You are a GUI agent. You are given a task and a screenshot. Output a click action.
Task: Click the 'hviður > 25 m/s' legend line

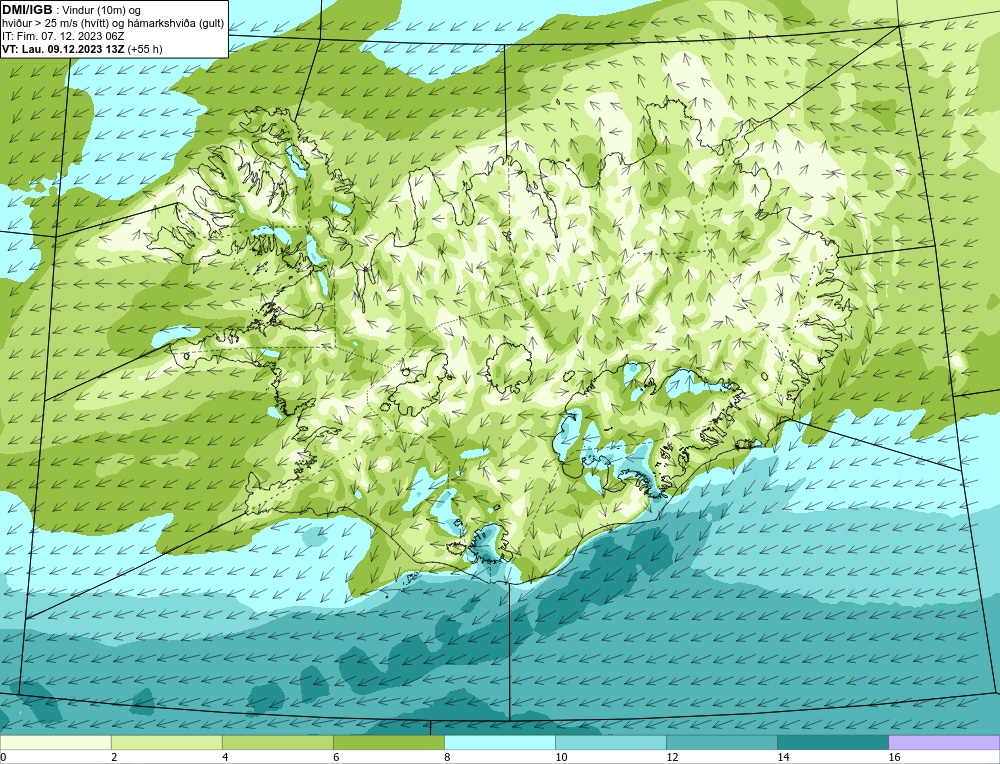113,23
